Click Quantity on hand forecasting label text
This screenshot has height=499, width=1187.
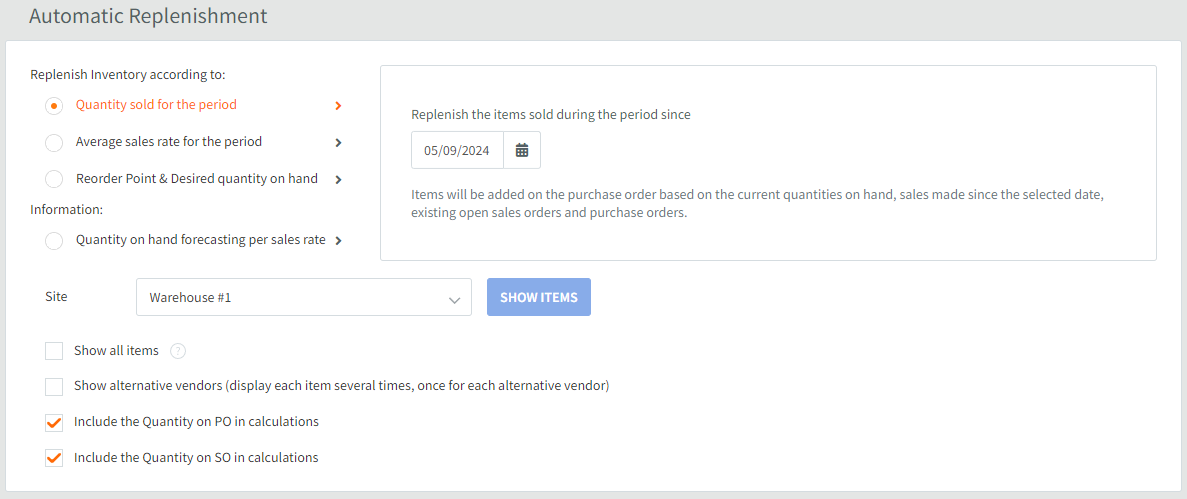[201, 240]
